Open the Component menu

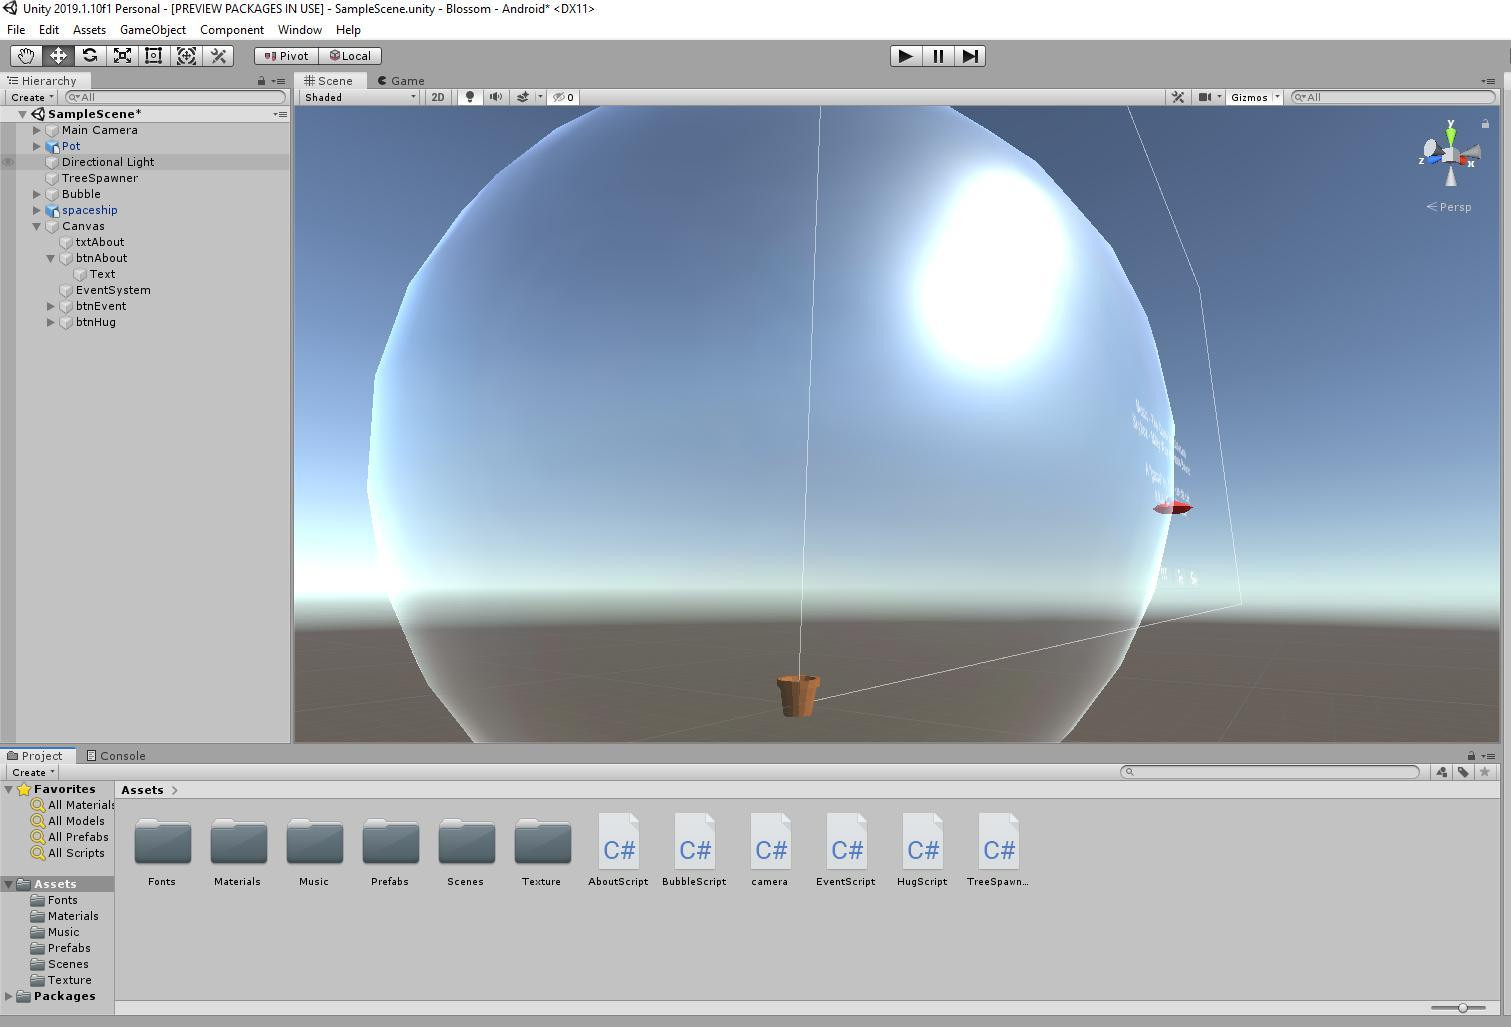click(x=232, y=30)
